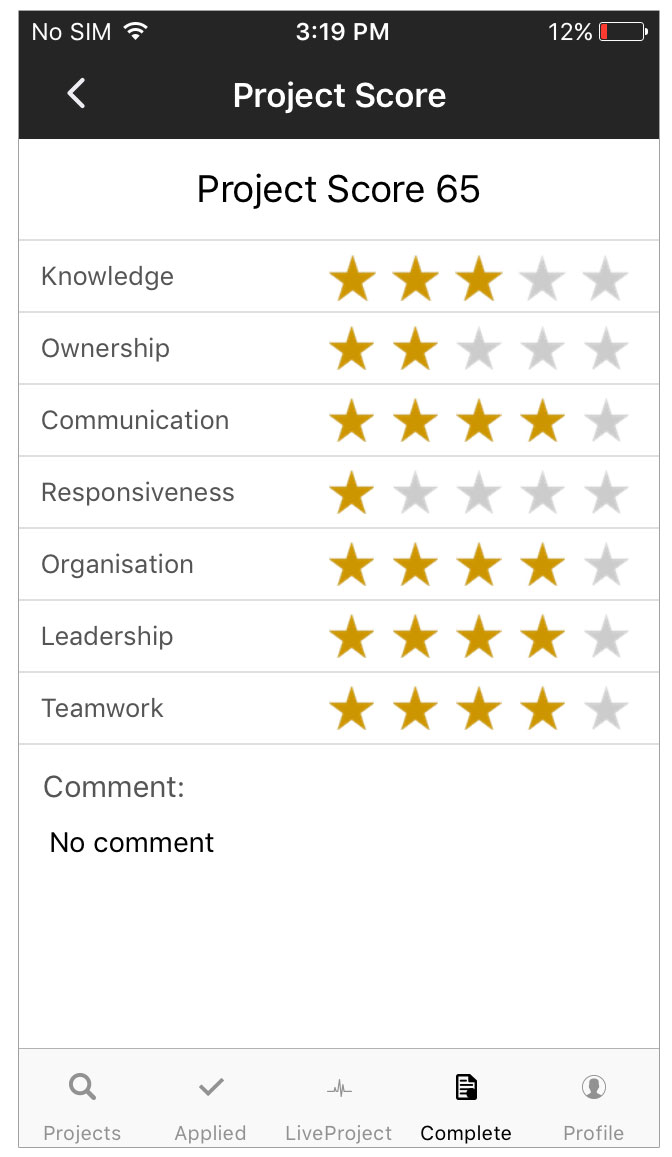Set Responsiveness rating to five stars
Viewport: 672px width, 1157px height.
(605, 495)
